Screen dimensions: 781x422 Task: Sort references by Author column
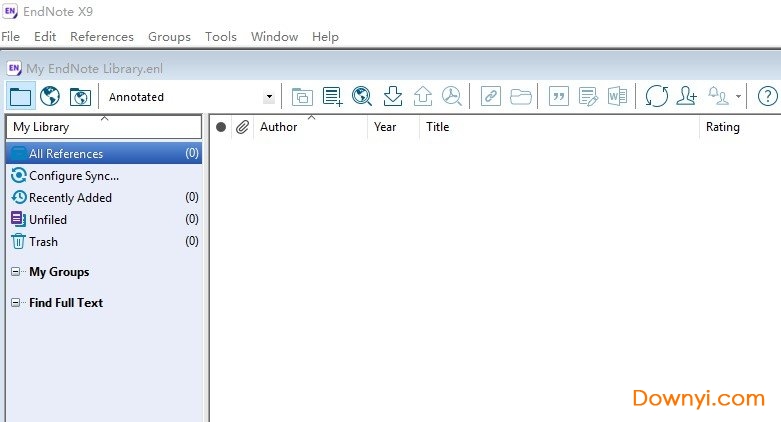[x=311, y=127]
